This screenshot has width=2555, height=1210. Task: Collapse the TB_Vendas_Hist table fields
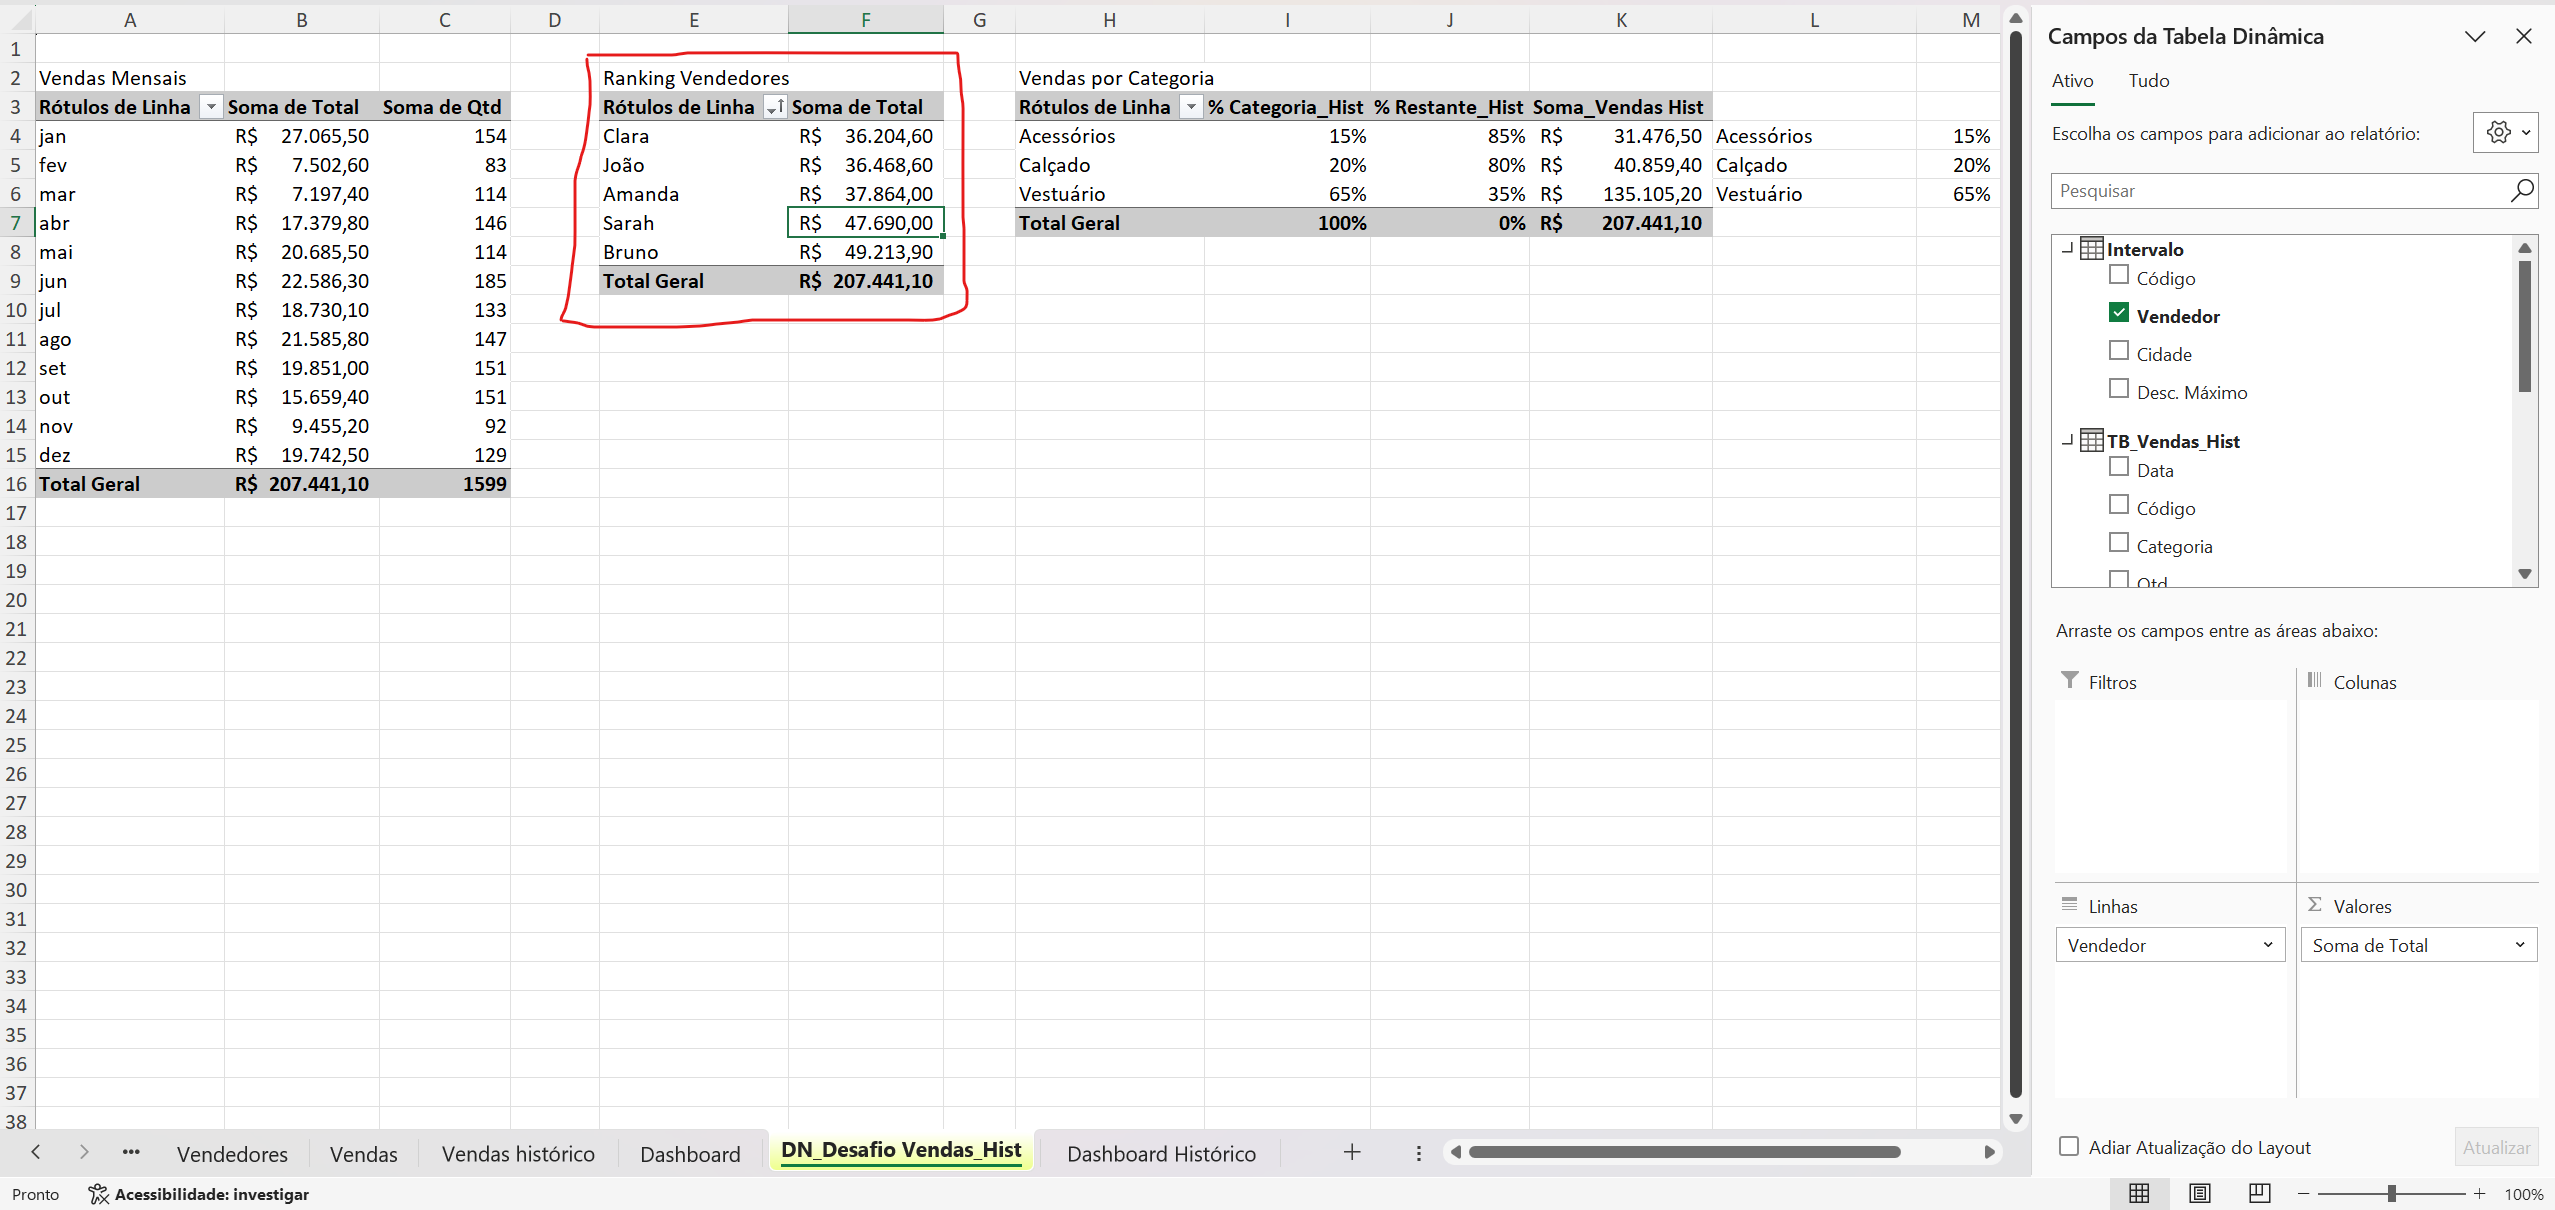tap(2068, 440)
